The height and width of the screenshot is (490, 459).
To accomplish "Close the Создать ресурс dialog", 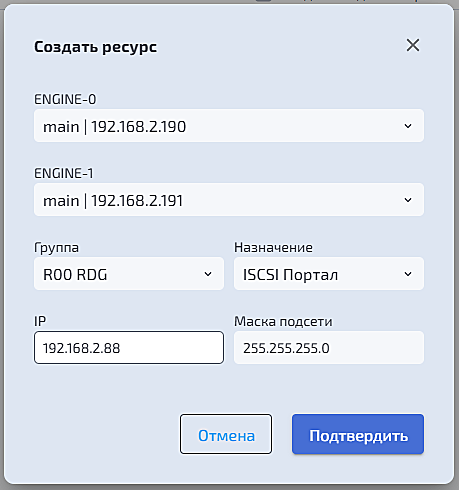I will click(413, 45).
